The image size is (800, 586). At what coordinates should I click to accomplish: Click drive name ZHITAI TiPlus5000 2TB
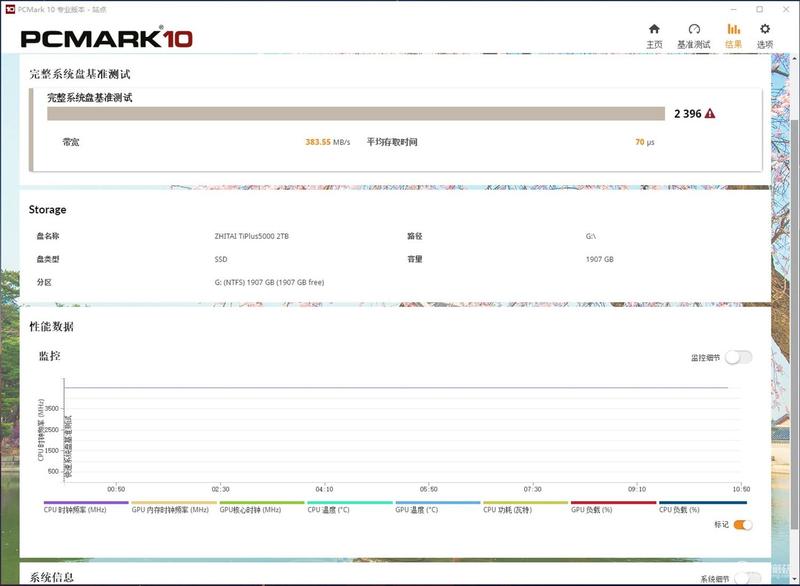[x=252, y=236]
